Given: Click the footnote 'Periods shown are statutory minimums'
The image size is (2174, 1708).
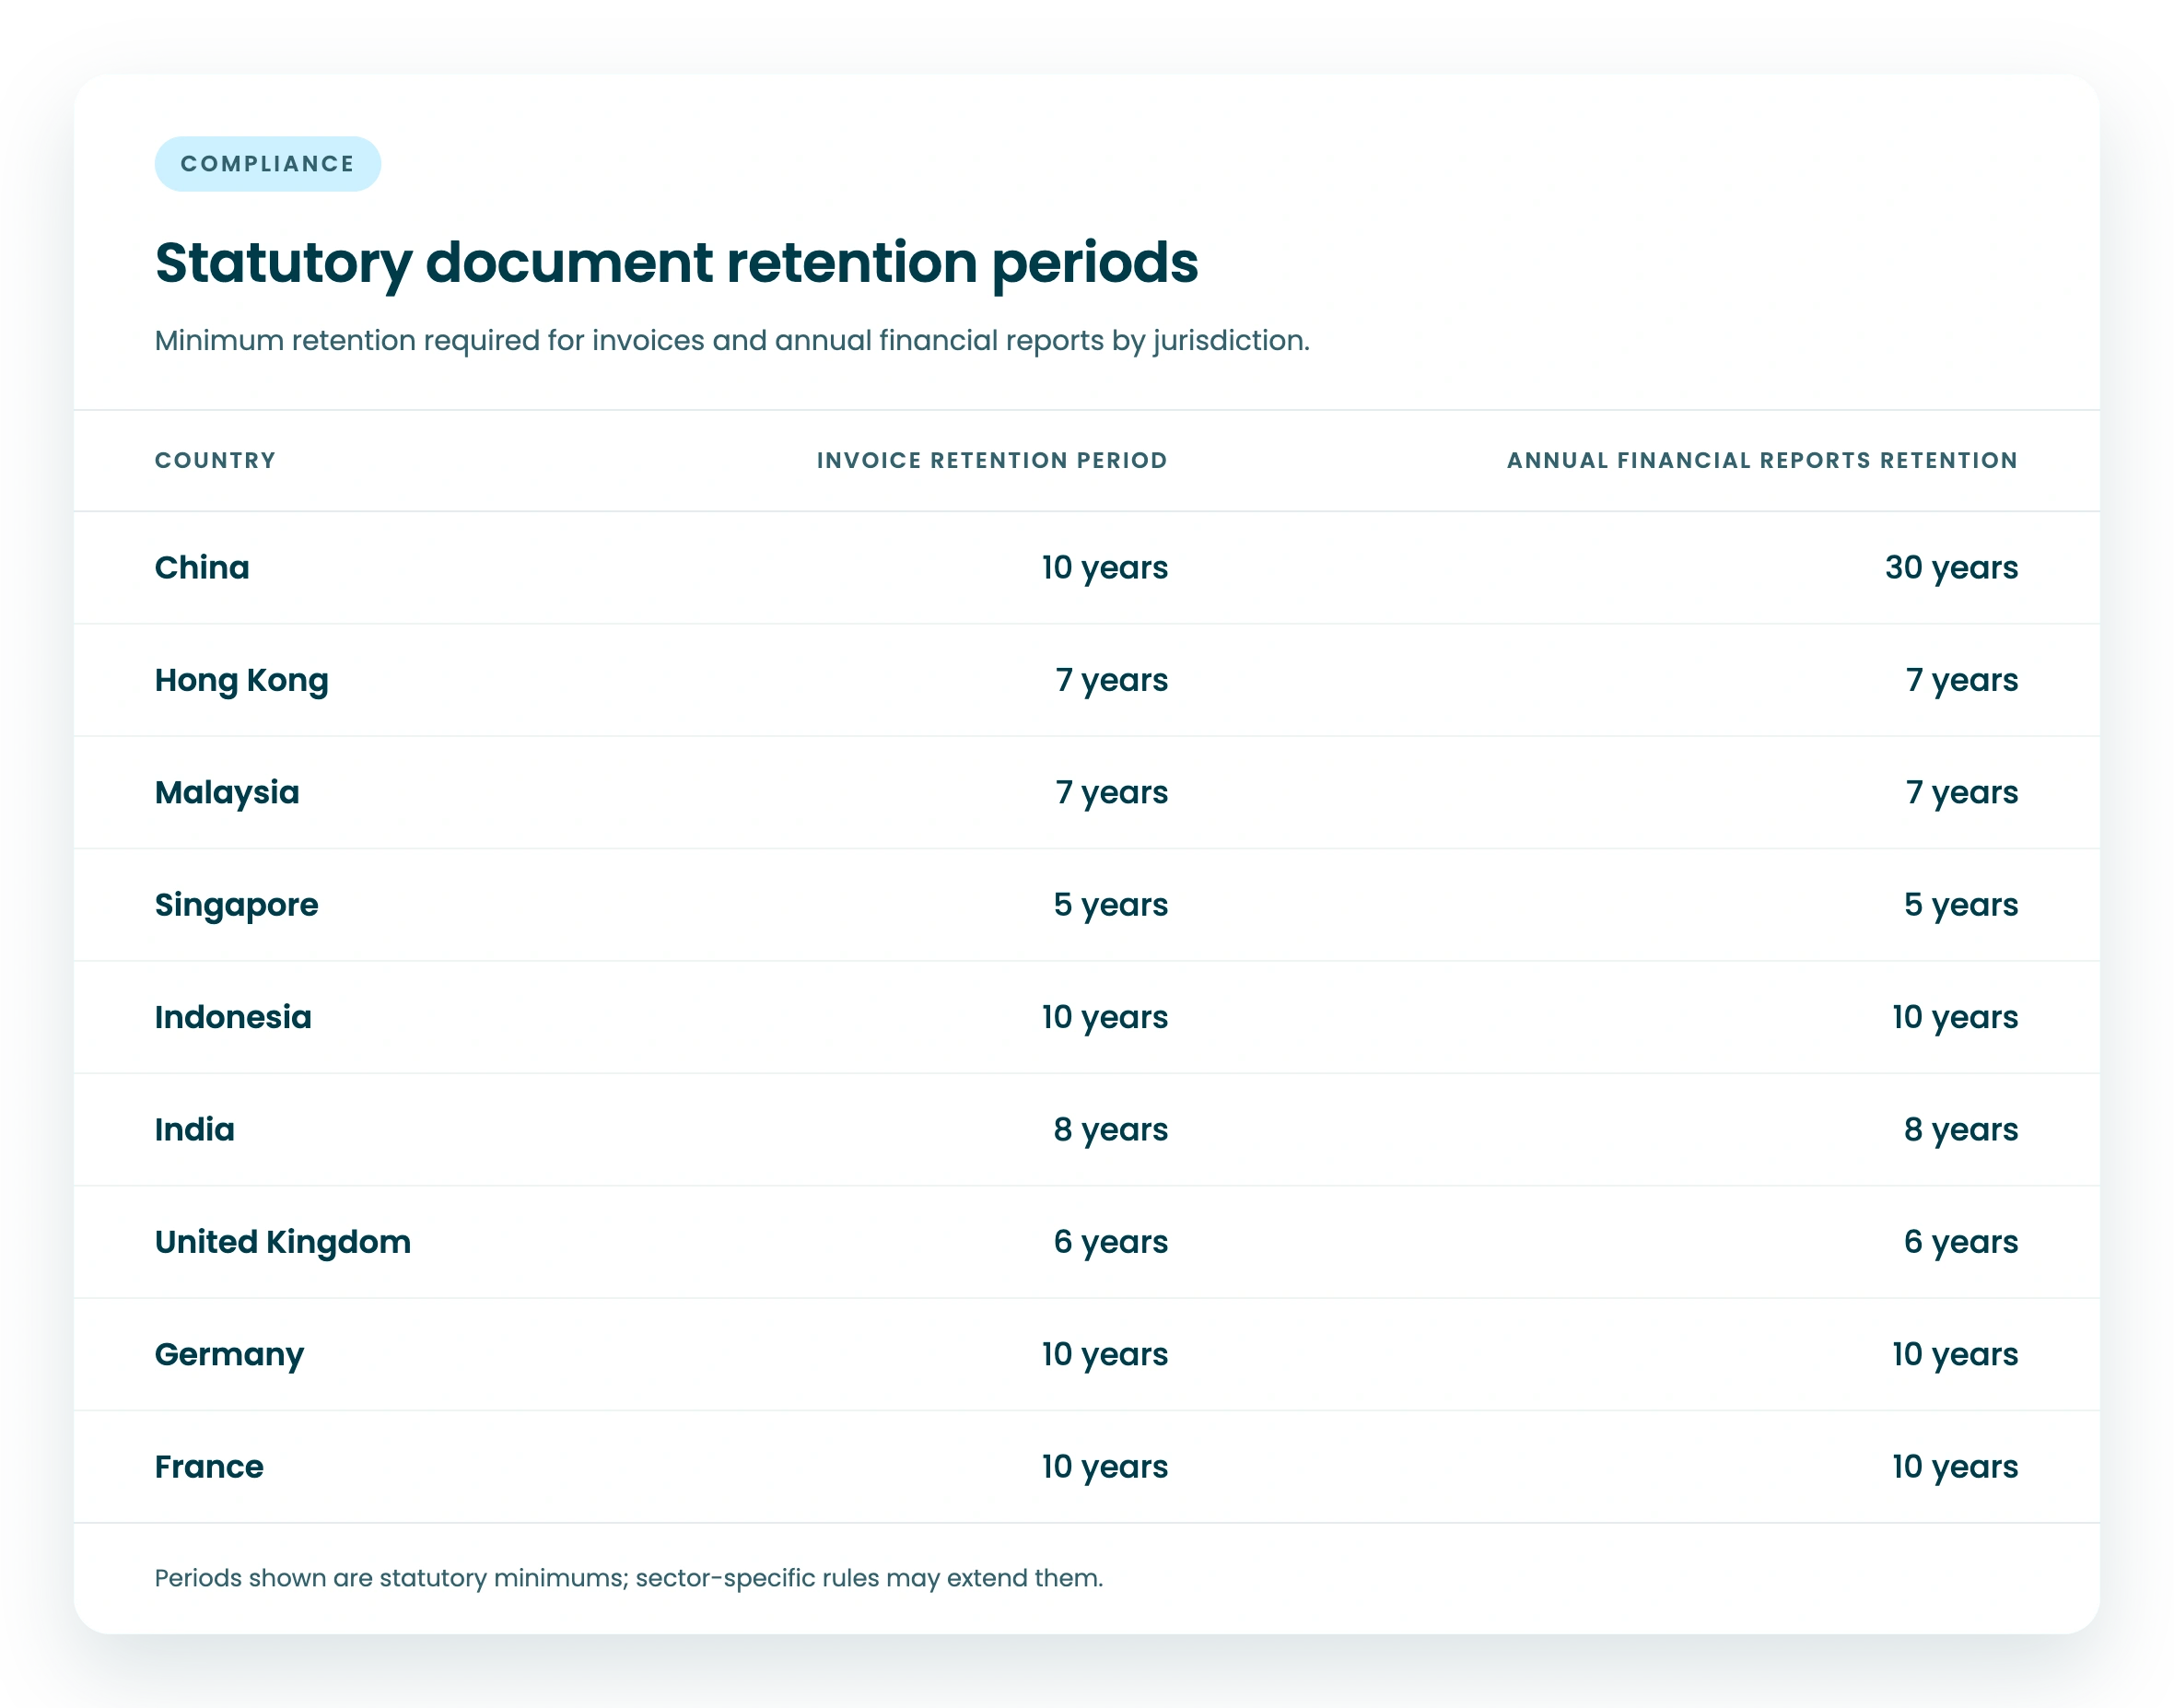Looking at the screenshot, I should (392, 1578).
